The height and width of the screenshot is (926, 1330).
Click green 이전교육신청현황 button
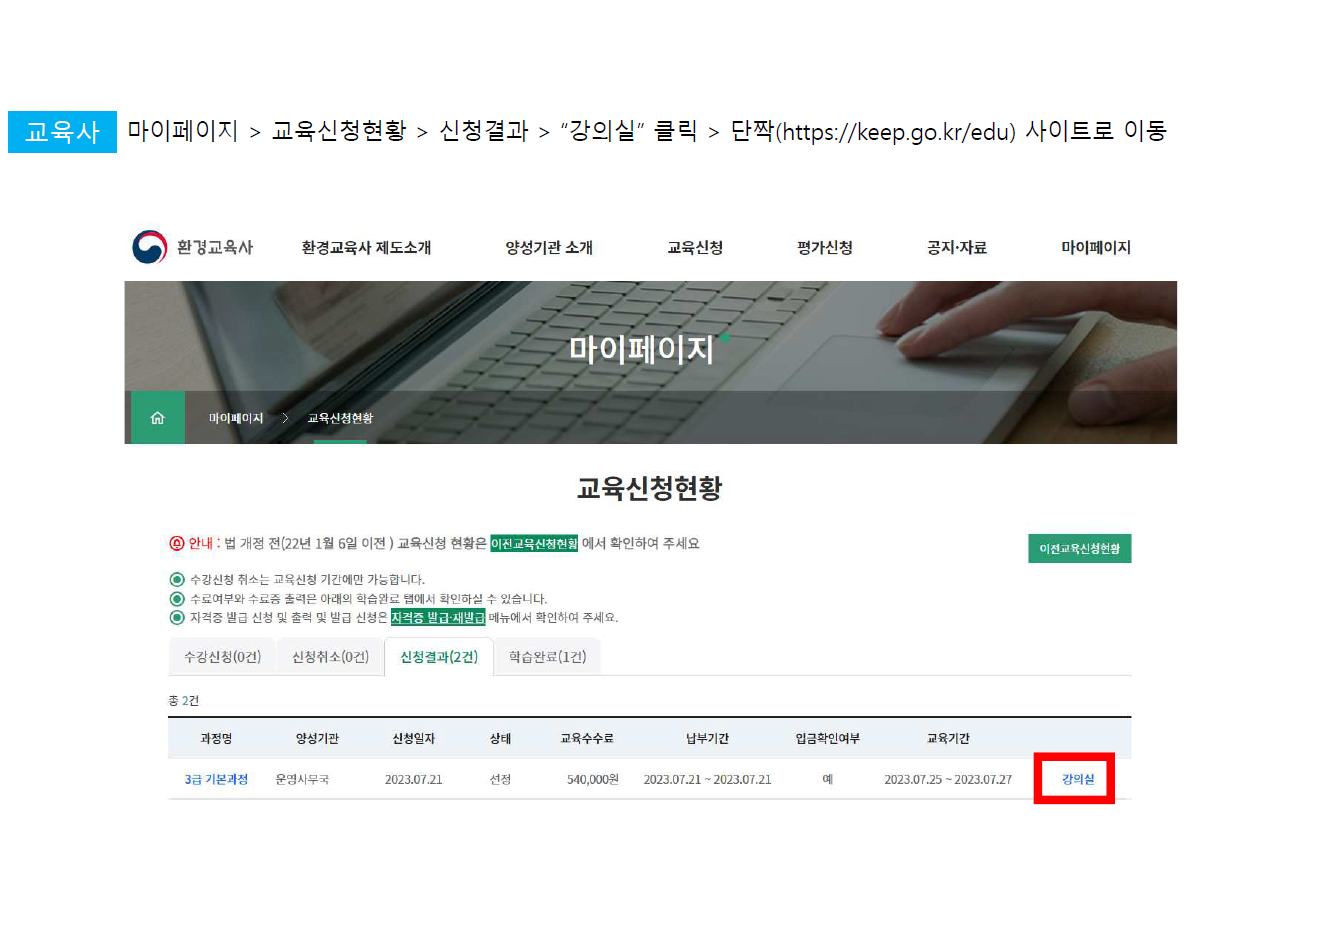[1080, 548]
